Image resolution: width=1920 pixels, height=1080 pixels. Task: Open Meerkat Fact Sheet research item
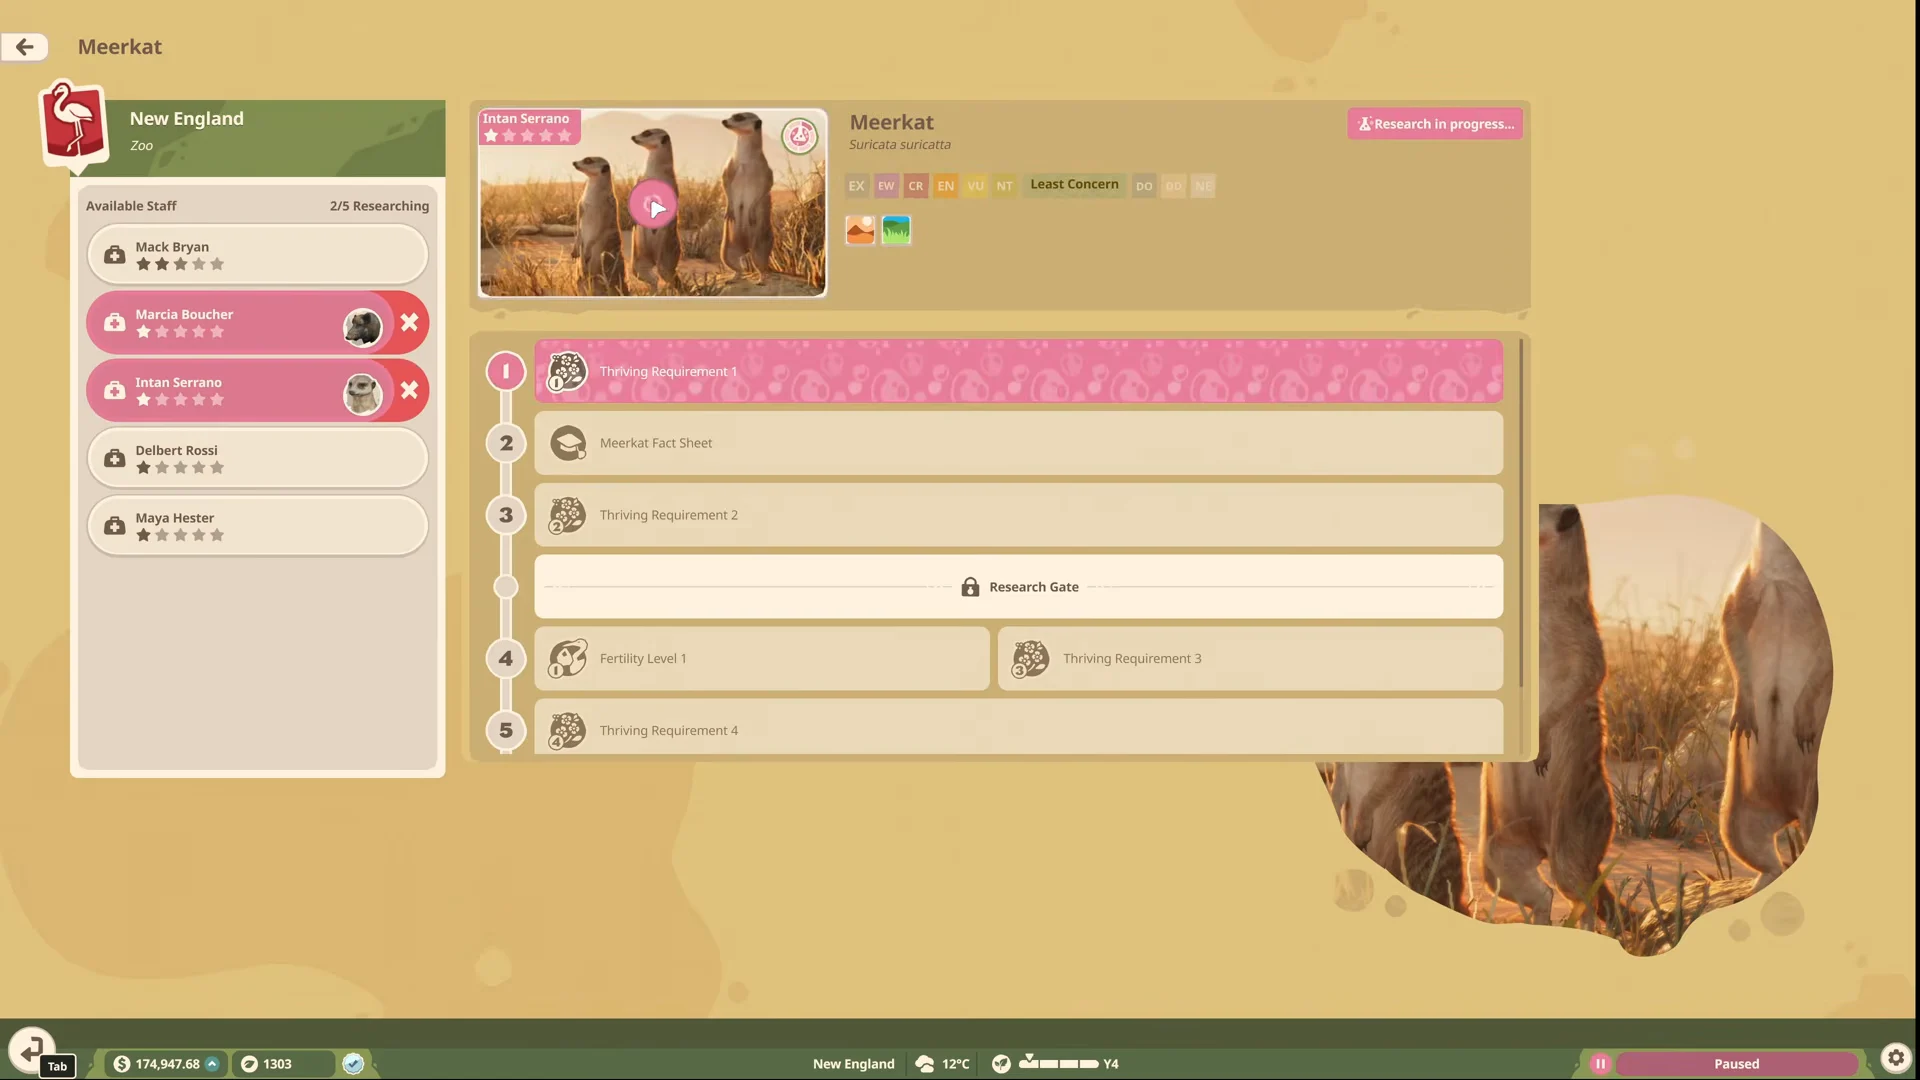tap(1018, 443)
